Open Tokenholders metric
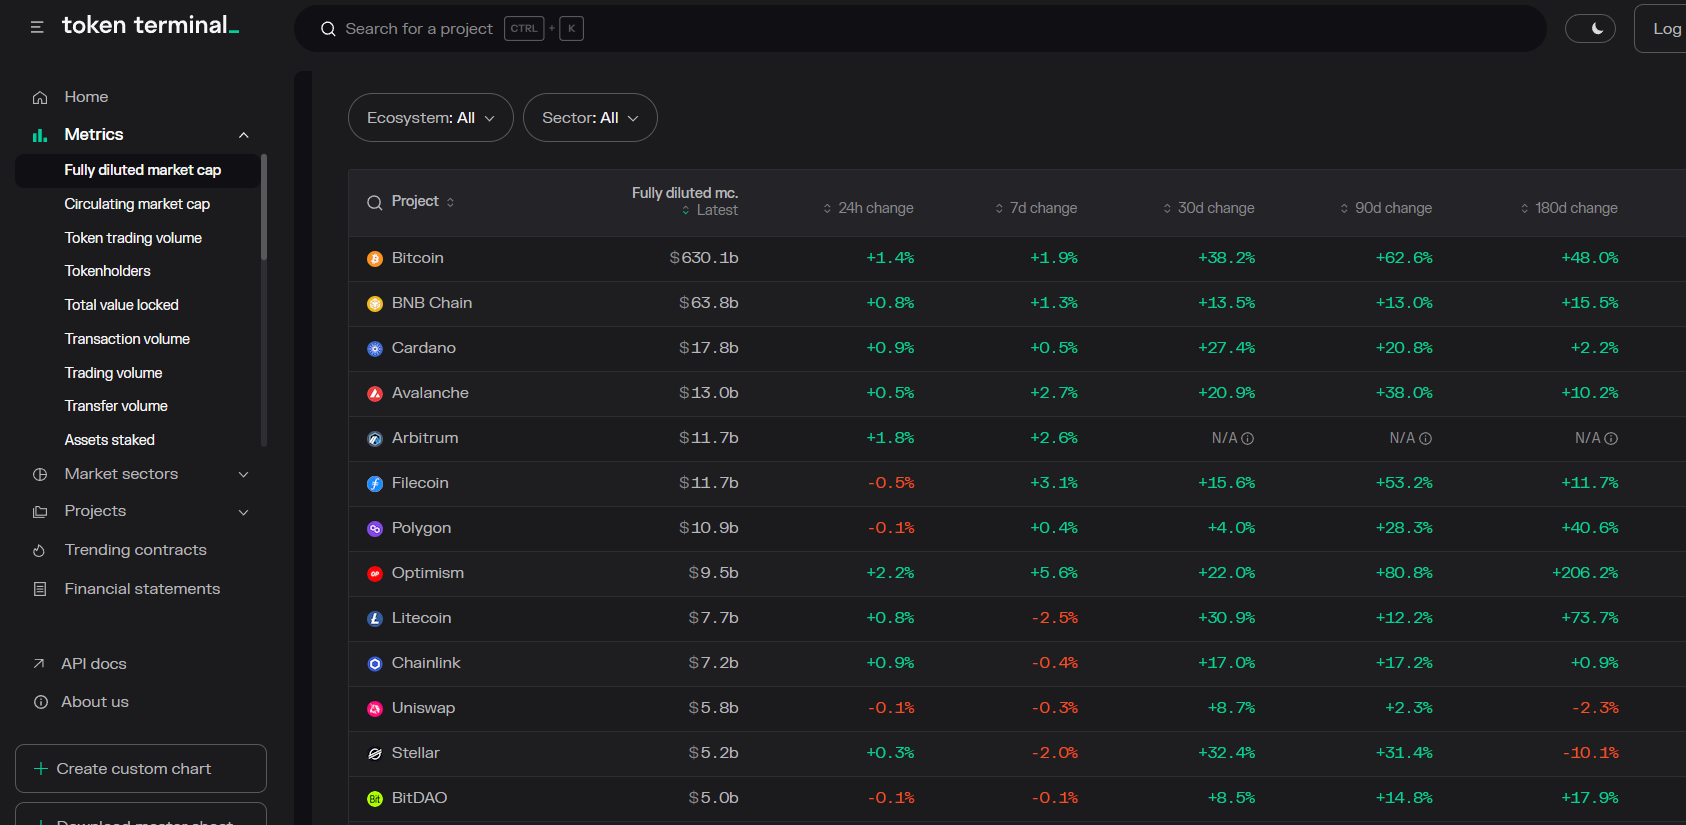The image size is (1686, 825). 107,271
